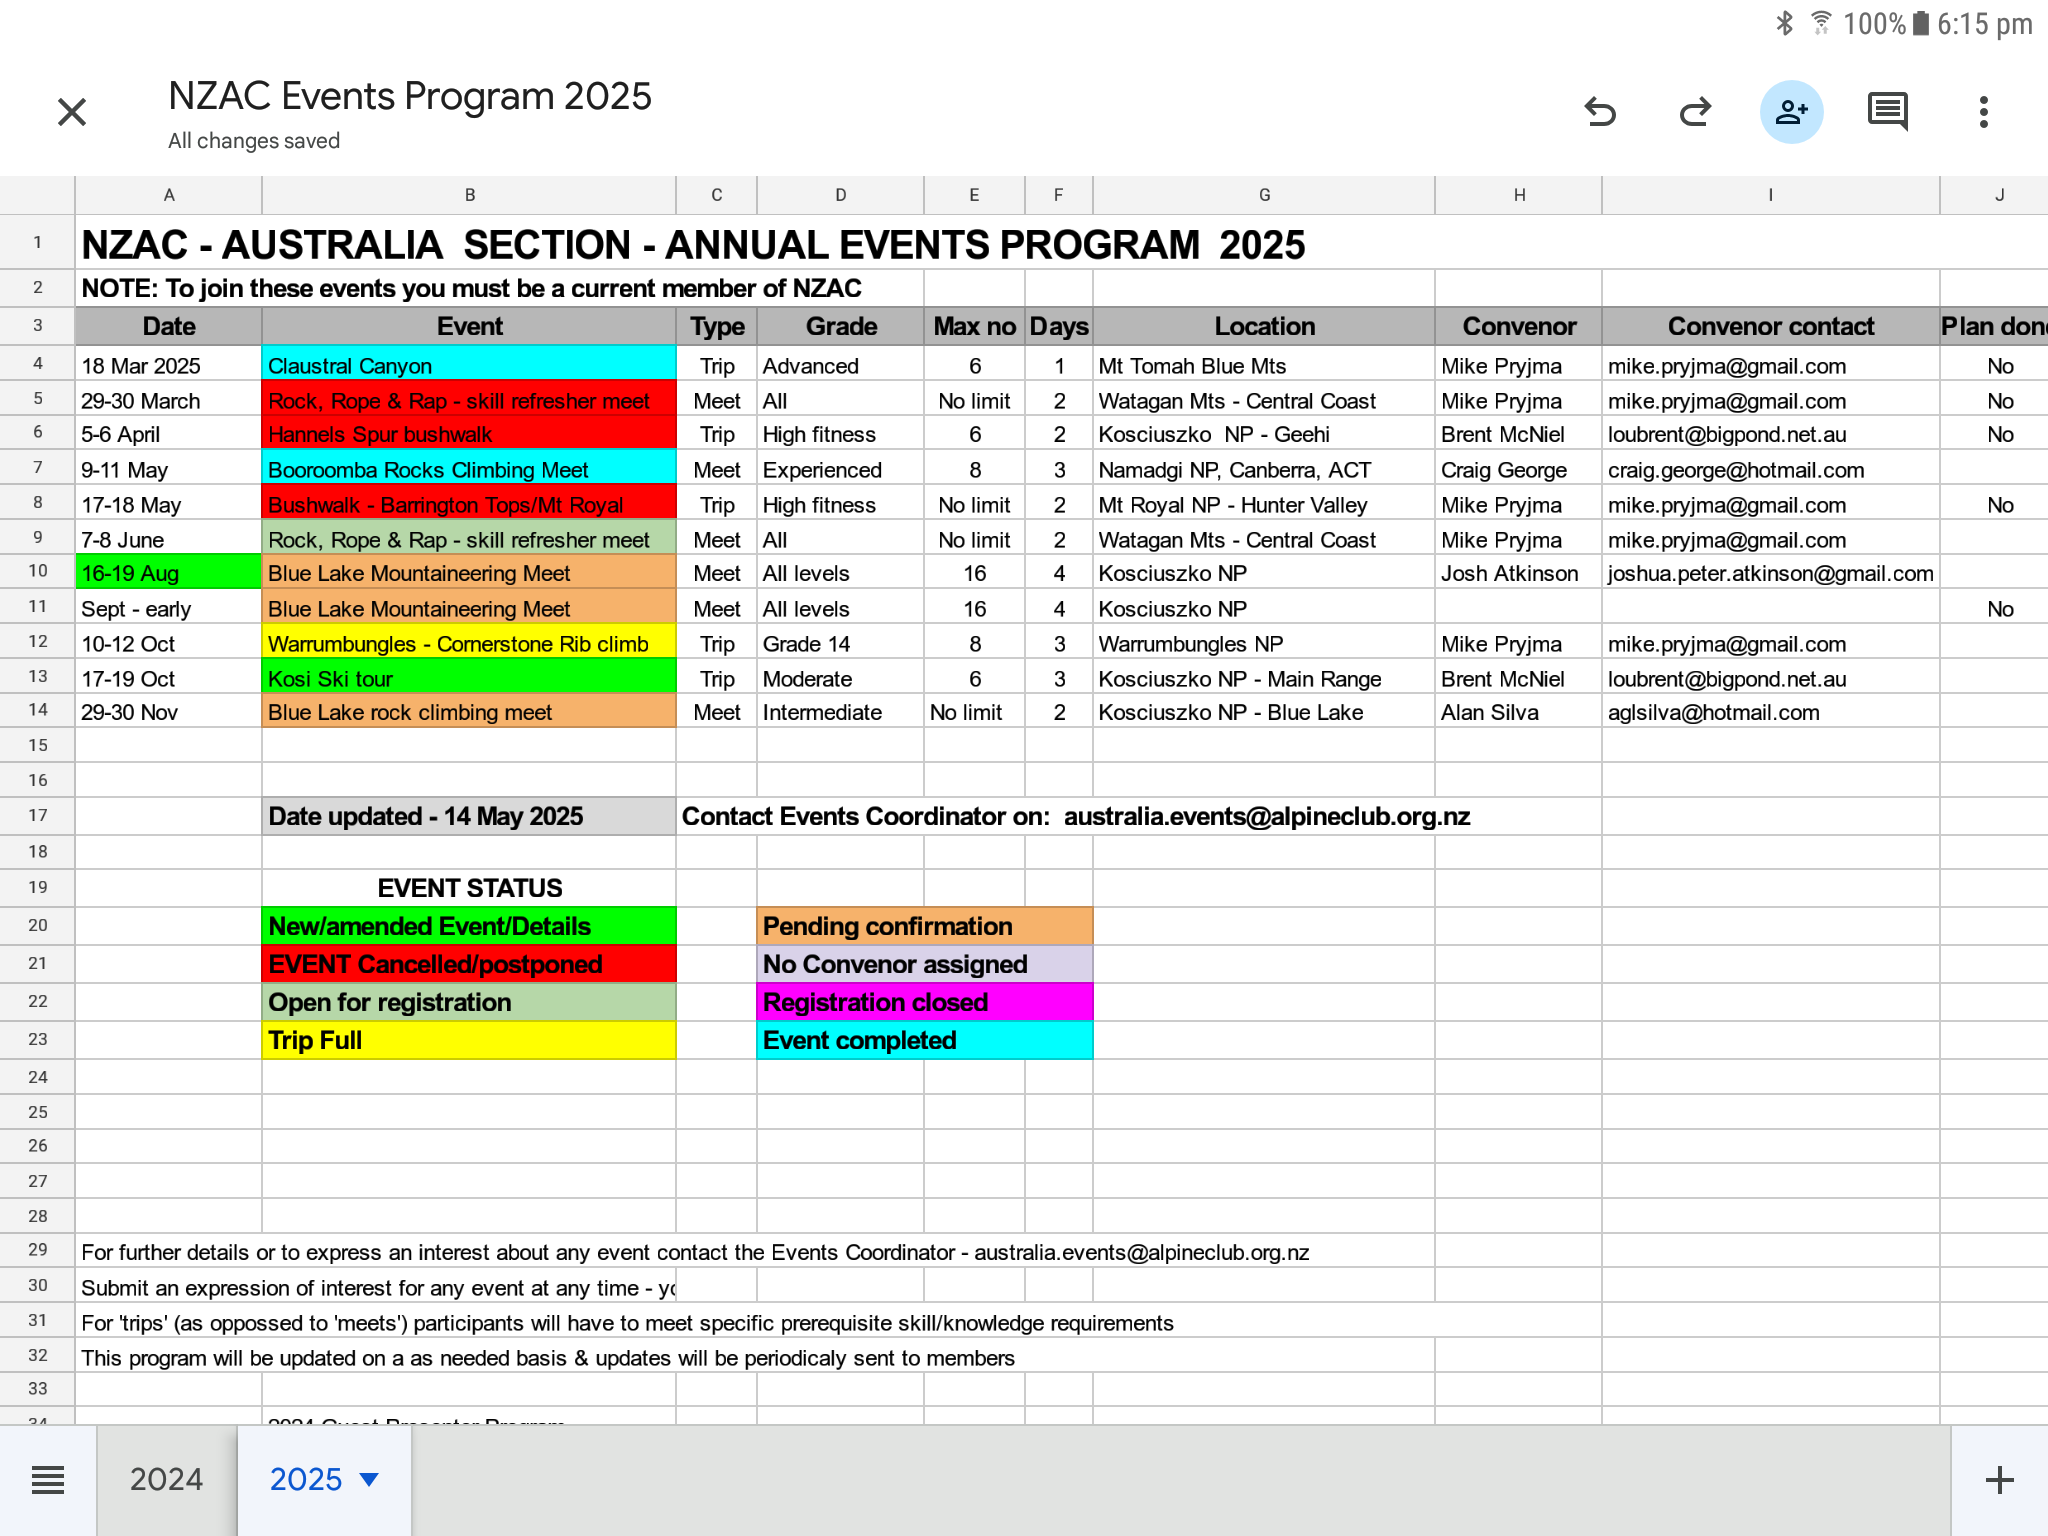Select yellow Warrumbungles - Cornerstone Rib climb cell
The image size is (2048, 1536).
click(469, 643)
